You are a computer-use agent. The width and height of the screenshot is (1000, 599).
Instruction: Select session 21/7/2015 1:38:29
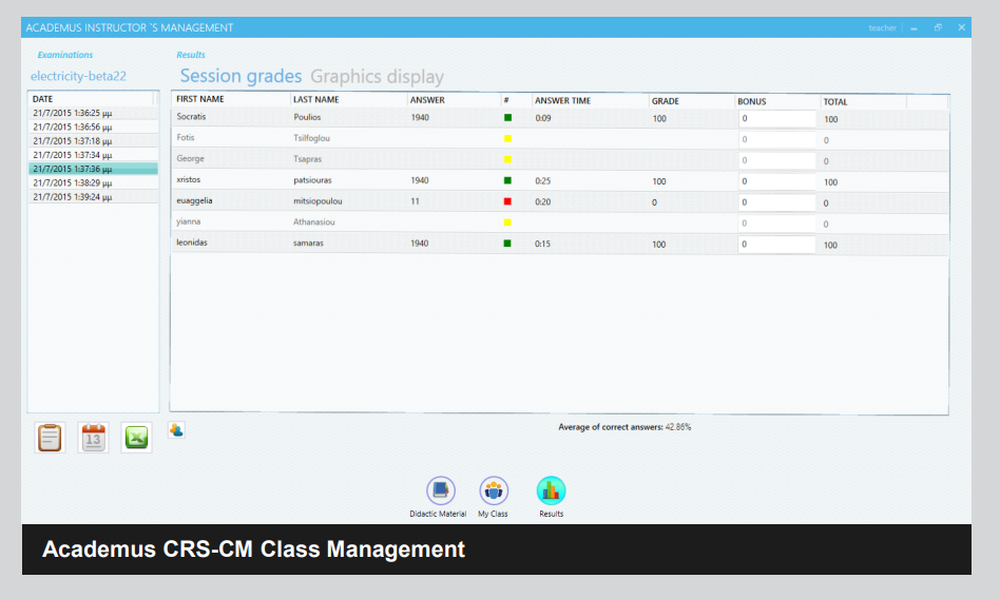[x=93, y=183]
